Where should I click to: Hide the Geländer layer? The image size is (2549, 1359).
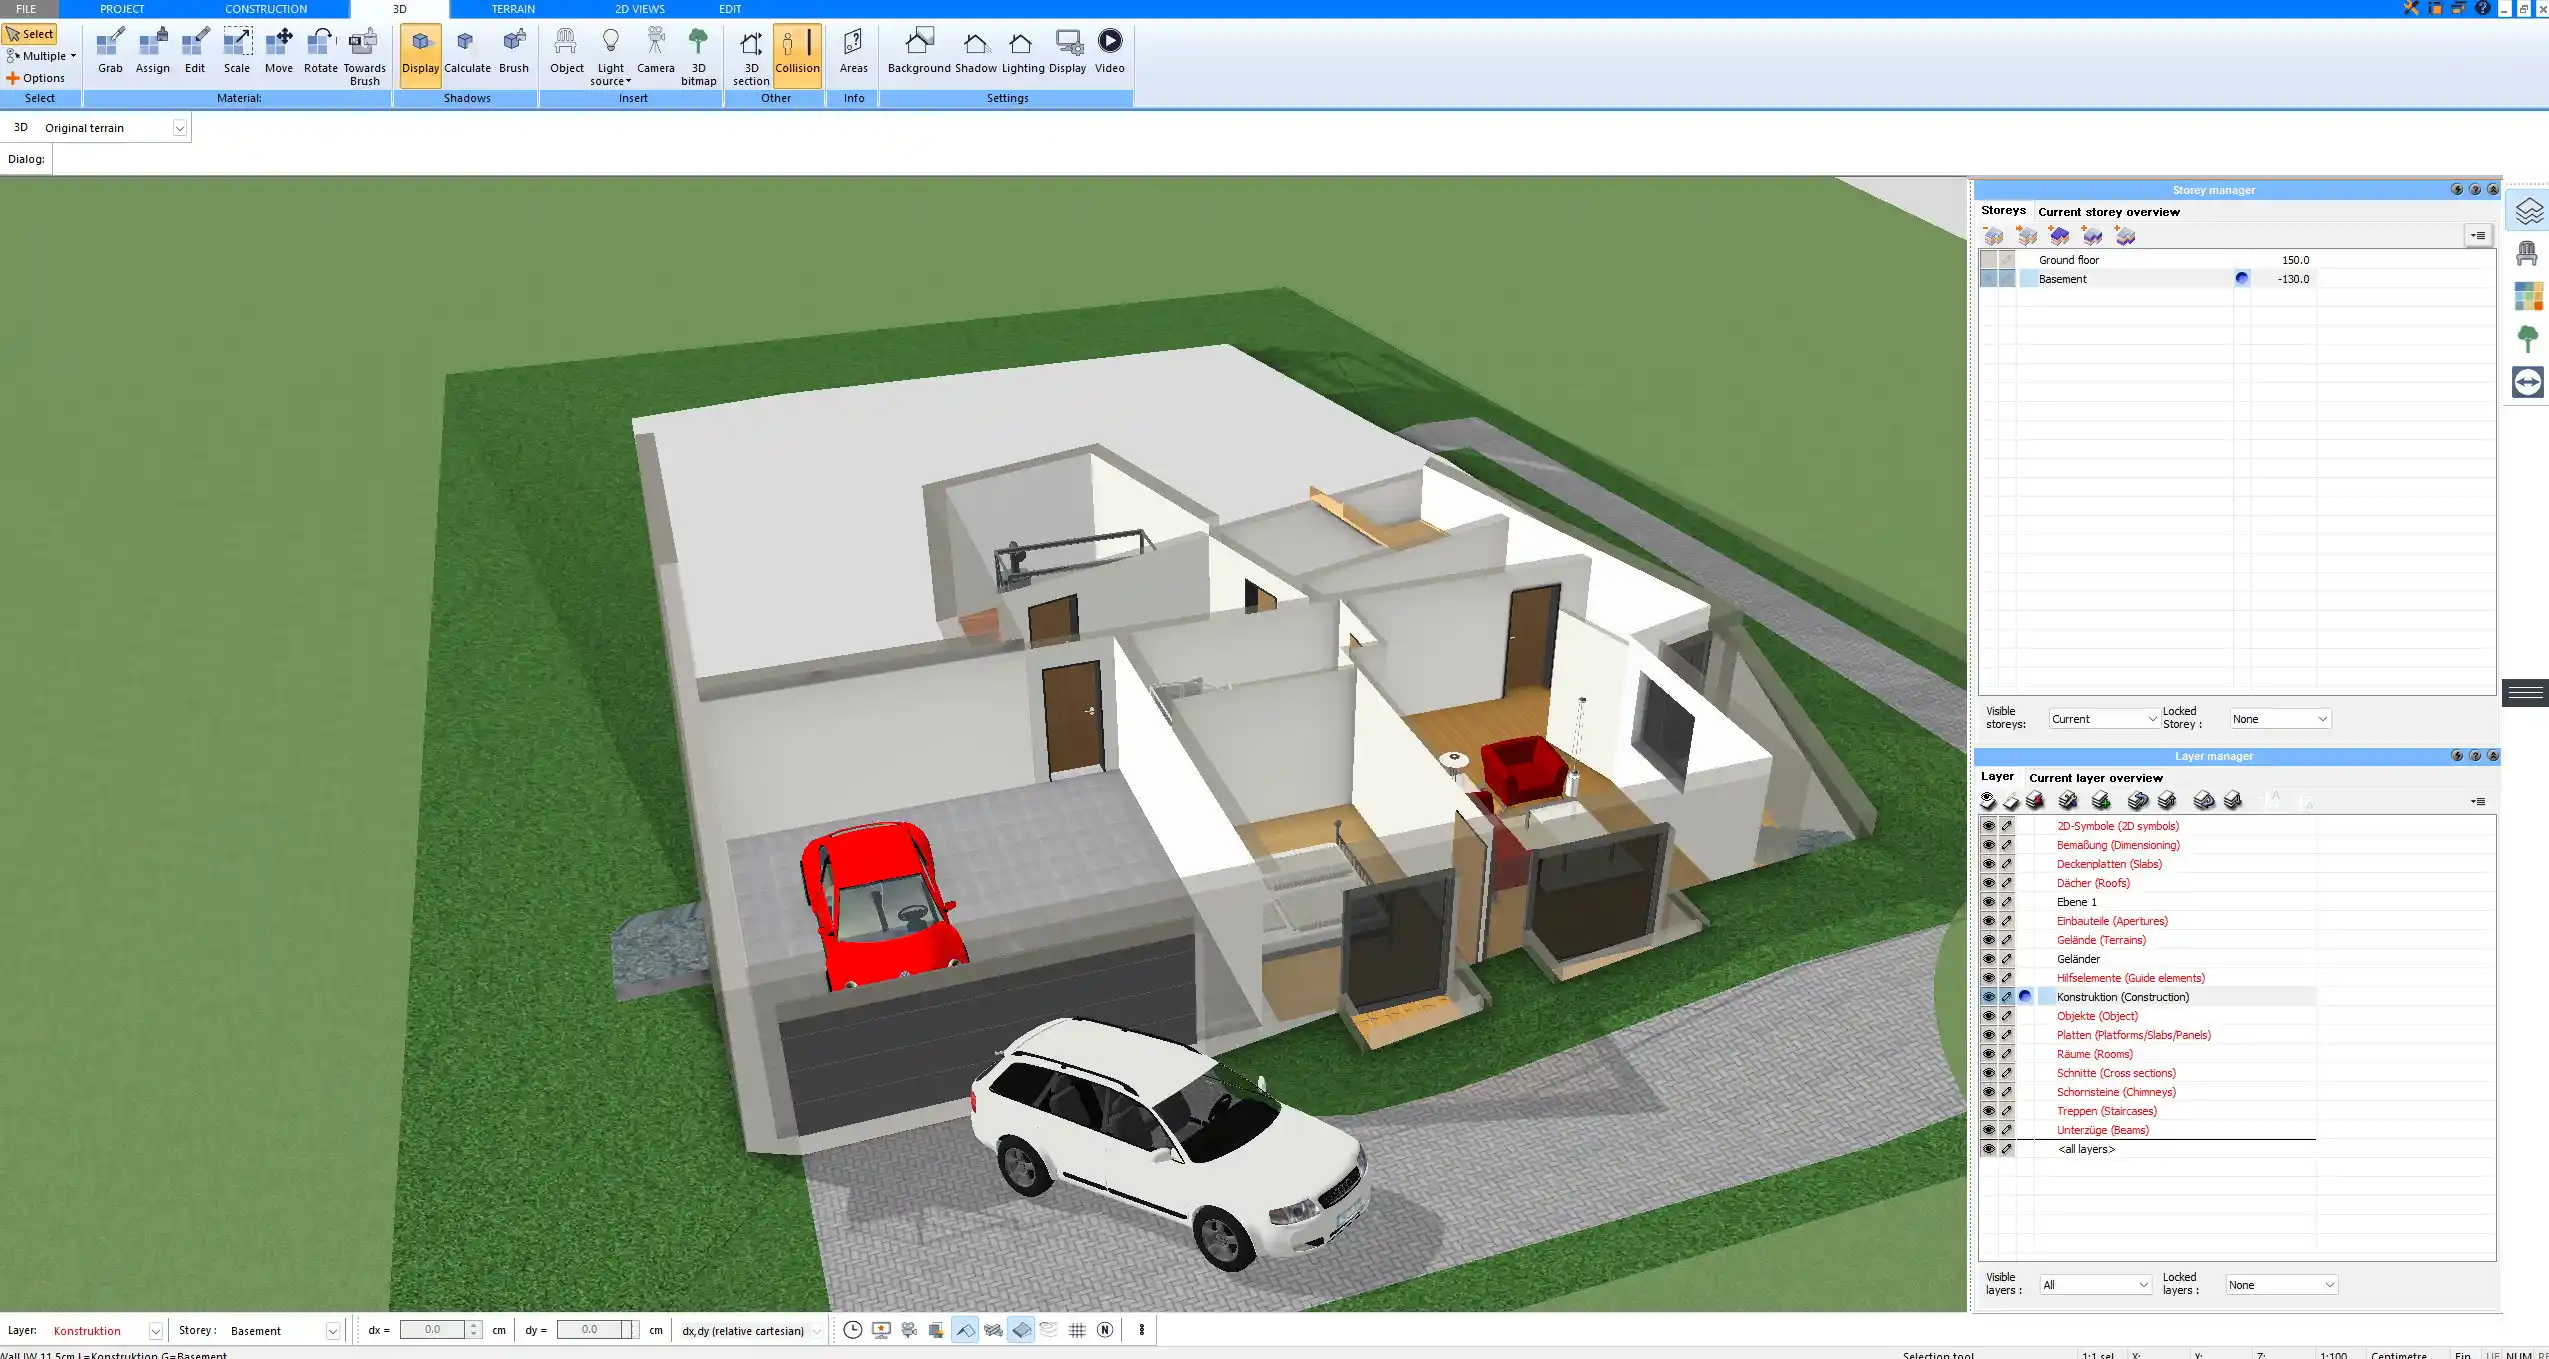click(1988, 959)
